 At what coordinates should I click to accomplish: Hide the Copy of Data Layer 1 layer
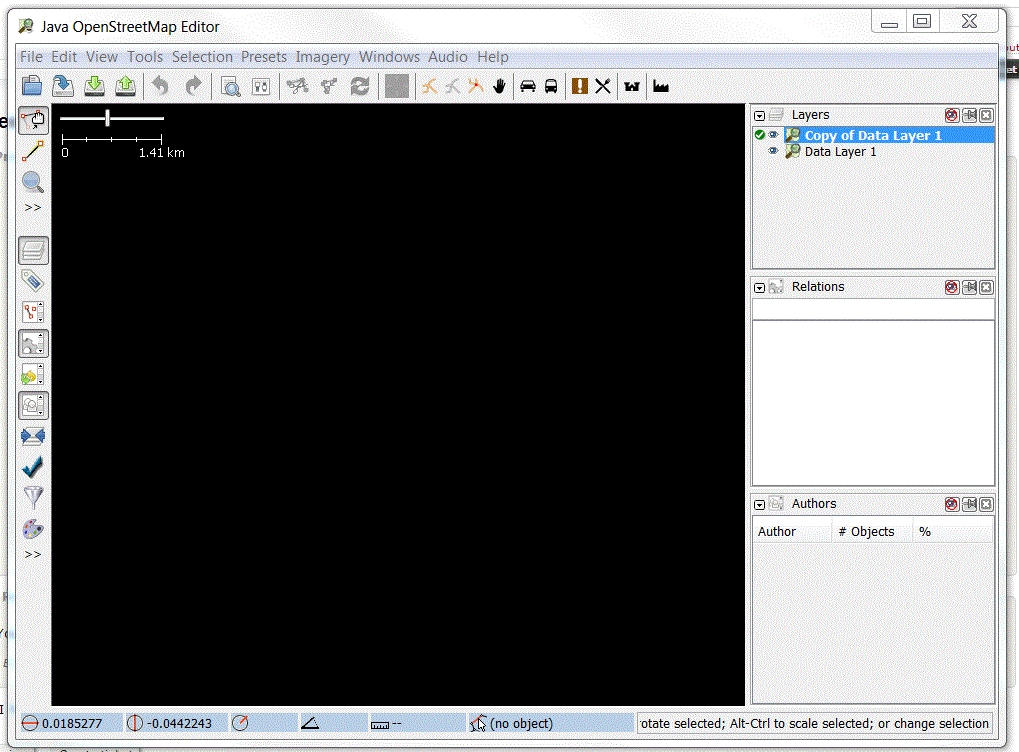(x=773, y=135)
